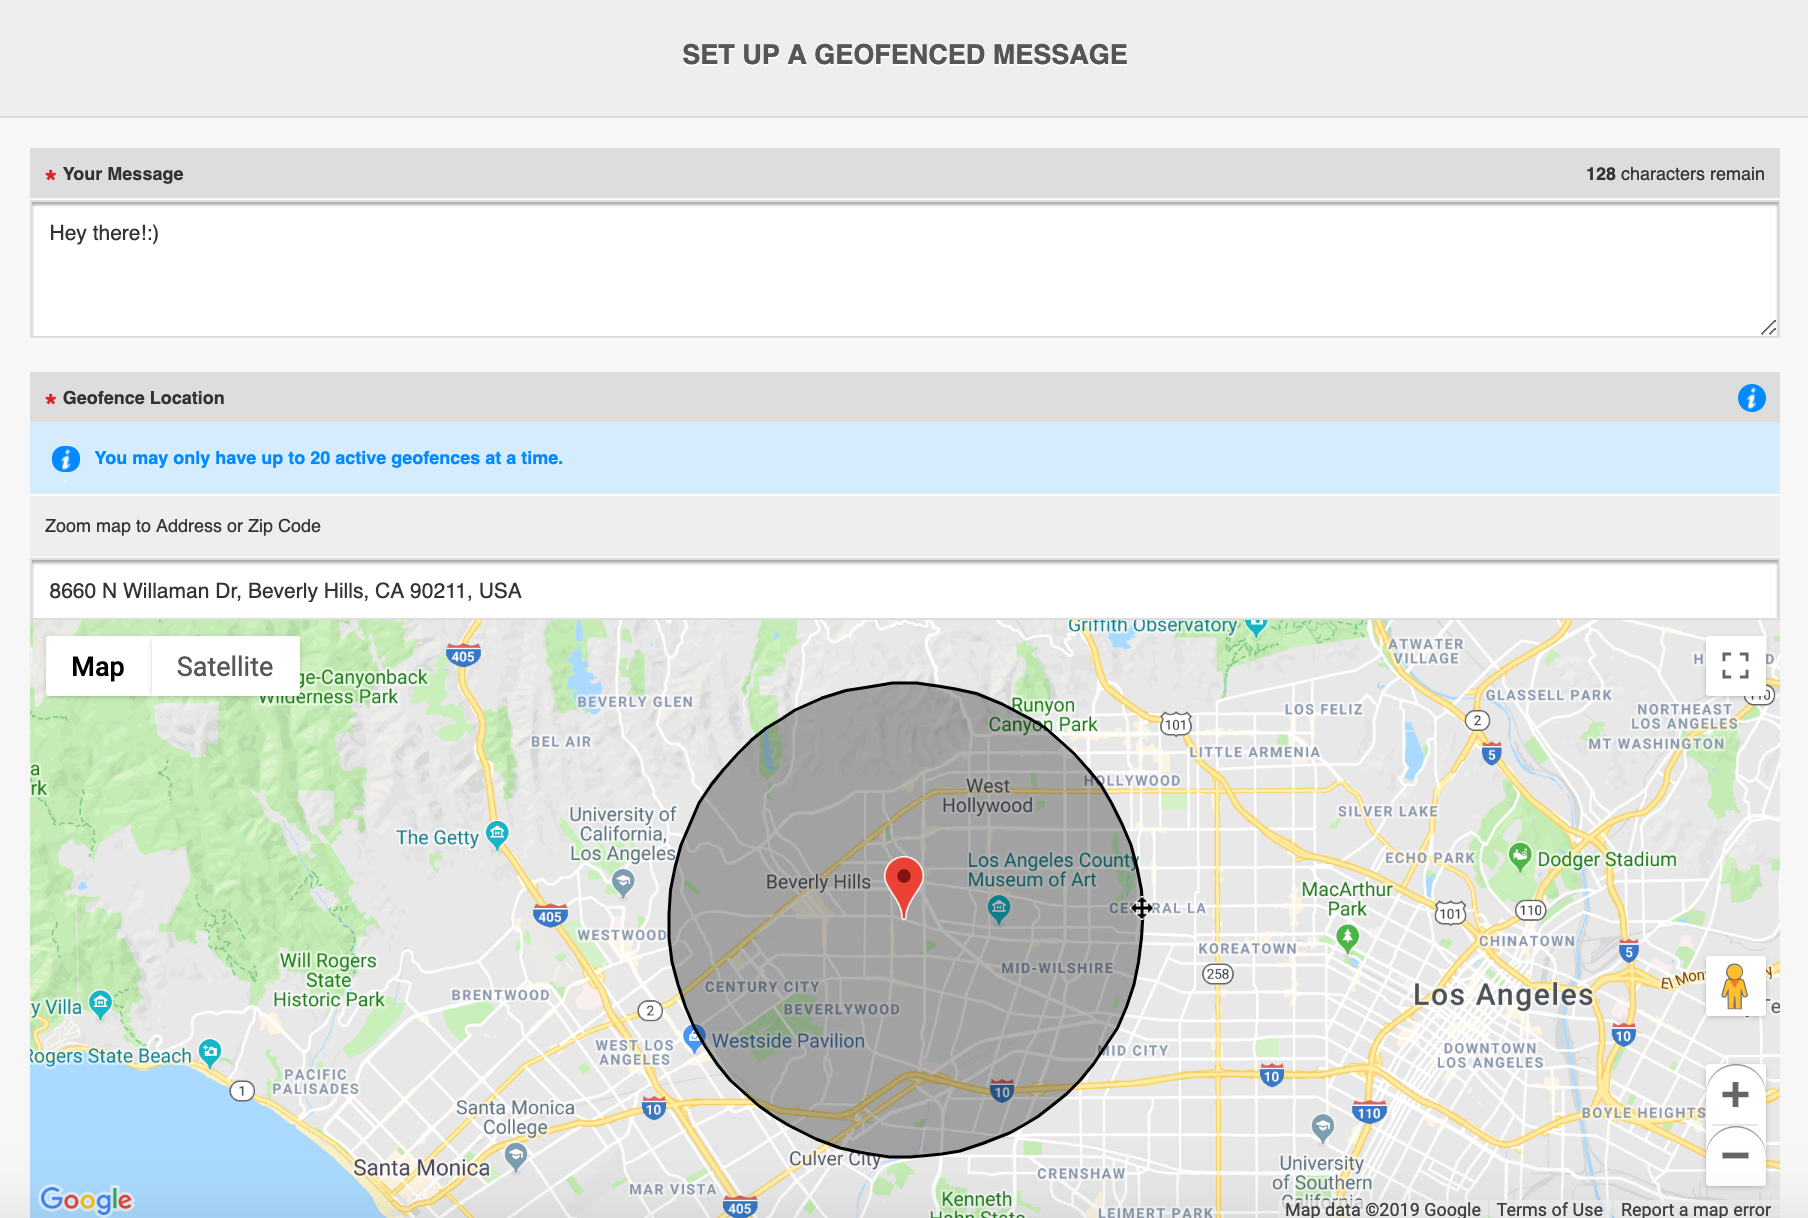The width and height of the screenshot is (1808, 1218).
Task: Switch to Satellite map view
Action: (225, 667)
